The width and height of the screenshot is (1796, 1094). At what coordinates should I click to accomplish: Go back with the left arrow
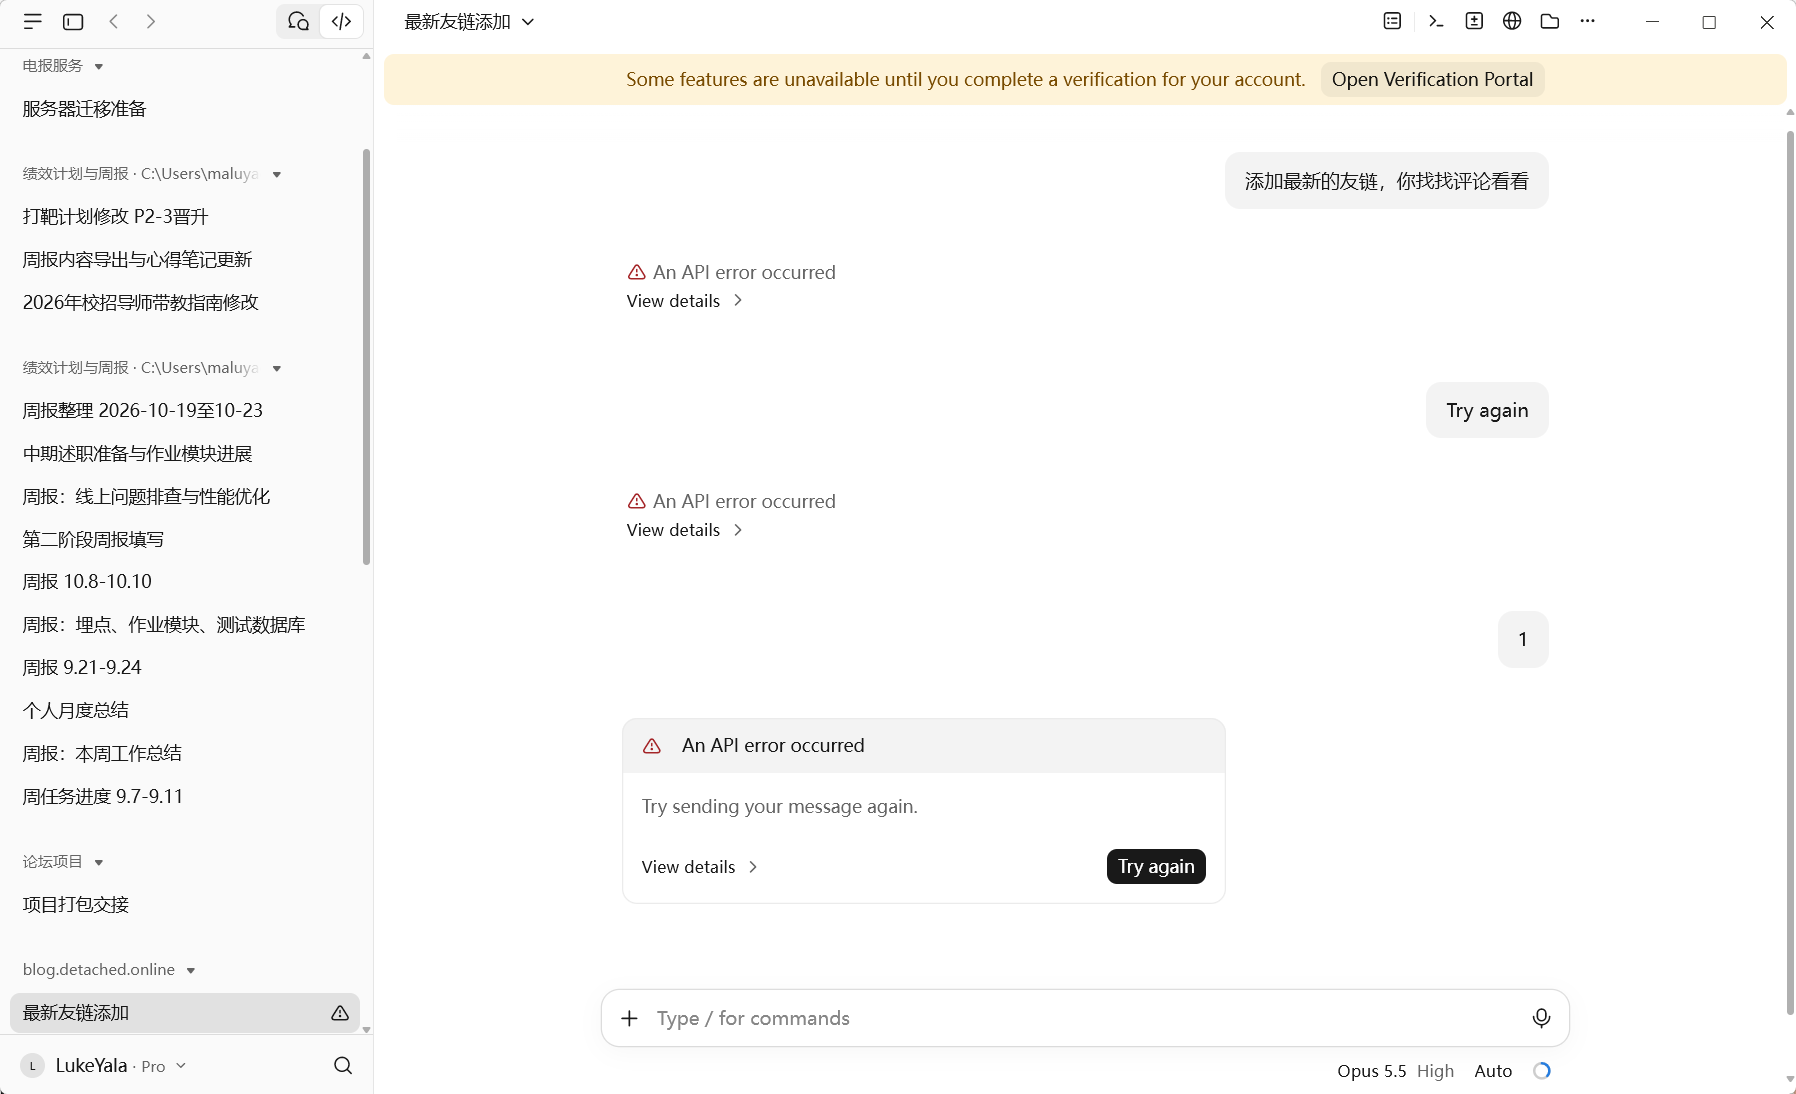tap(114, 21)
